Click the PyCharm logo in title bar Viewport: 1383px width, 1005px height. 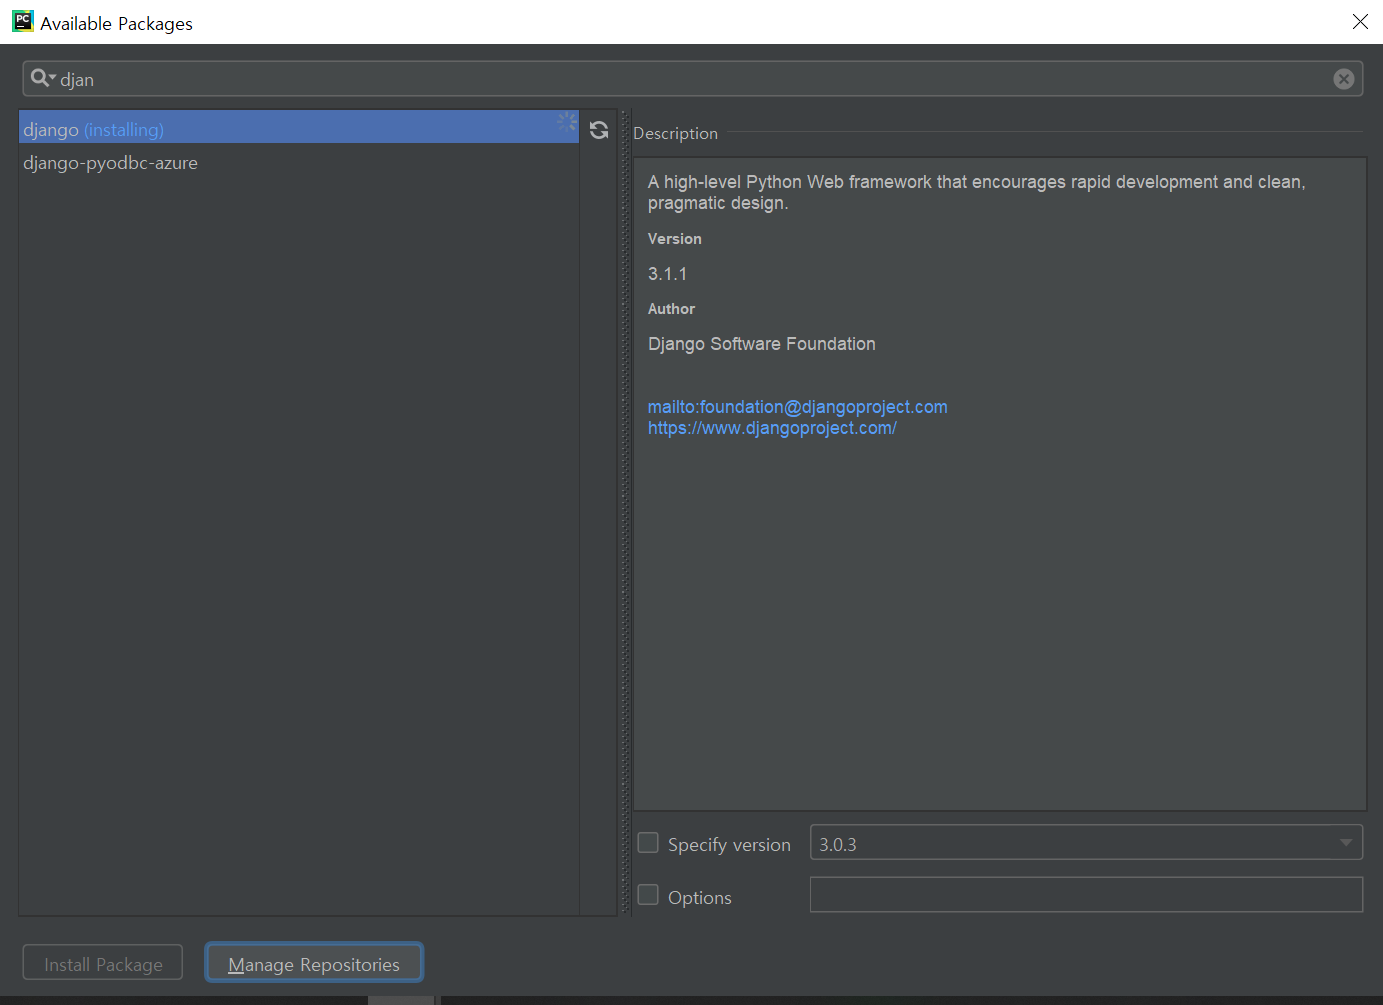pyautogui.click(x=22, y=21)
